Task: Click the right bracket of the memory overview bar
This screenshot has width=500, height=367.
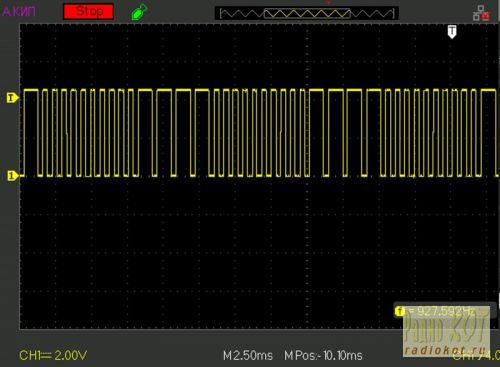Action: (393, 14)
